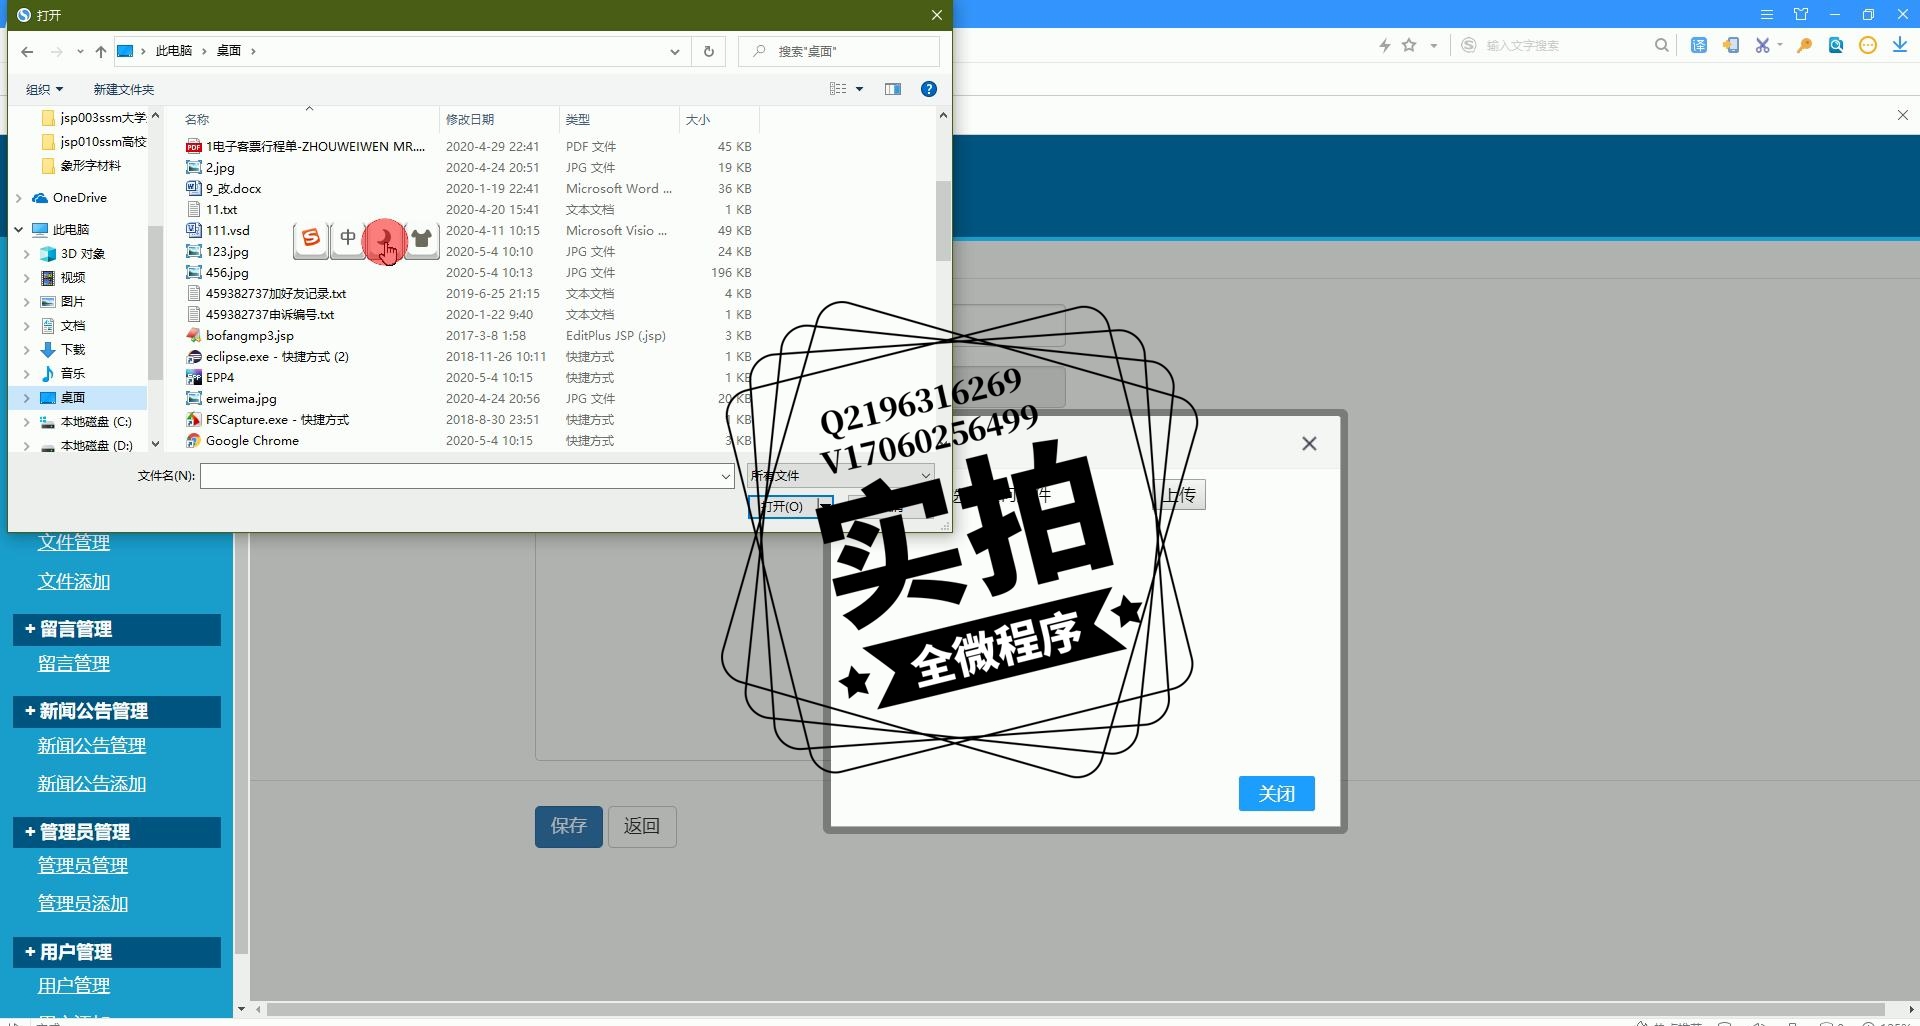The width and height of the screenshot is (1920, 1026).
Task: Click the 关闭 button in popup
Action: point(1276,793)
